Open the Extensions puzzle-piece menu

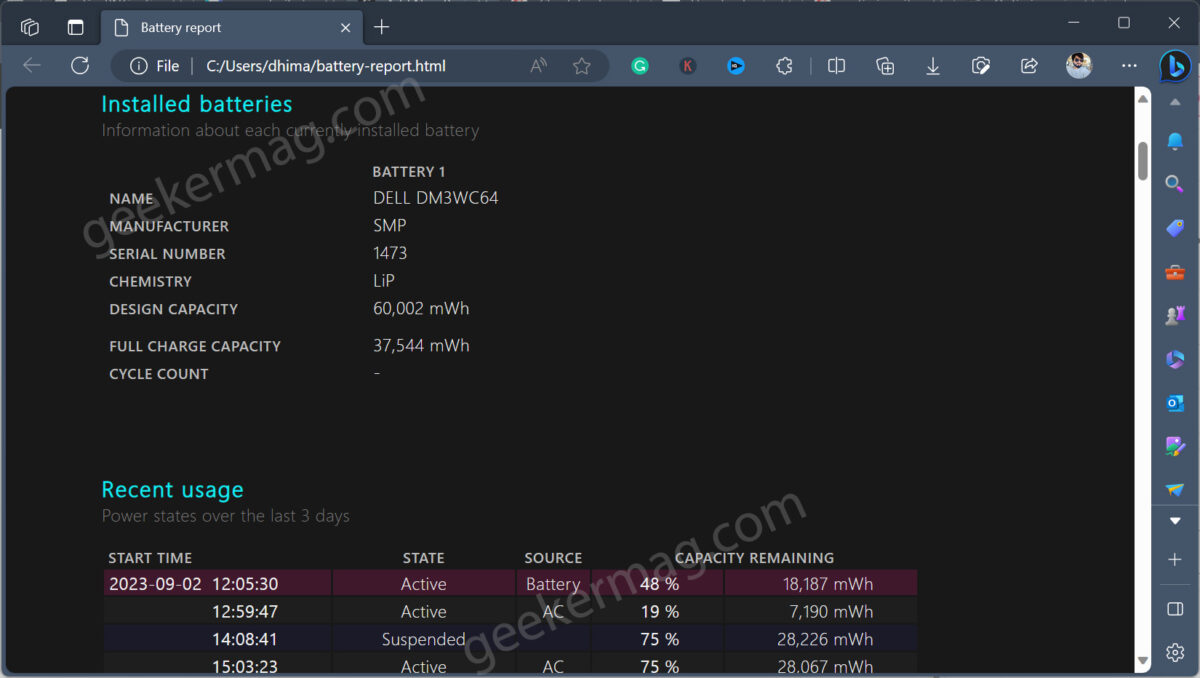pyautogui.click(x=784, y=65)
